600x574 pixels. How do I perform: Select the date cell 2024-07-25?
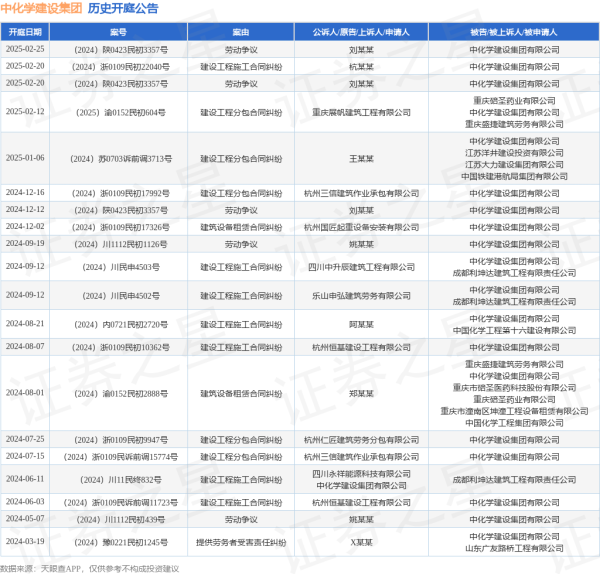(25, 439)
